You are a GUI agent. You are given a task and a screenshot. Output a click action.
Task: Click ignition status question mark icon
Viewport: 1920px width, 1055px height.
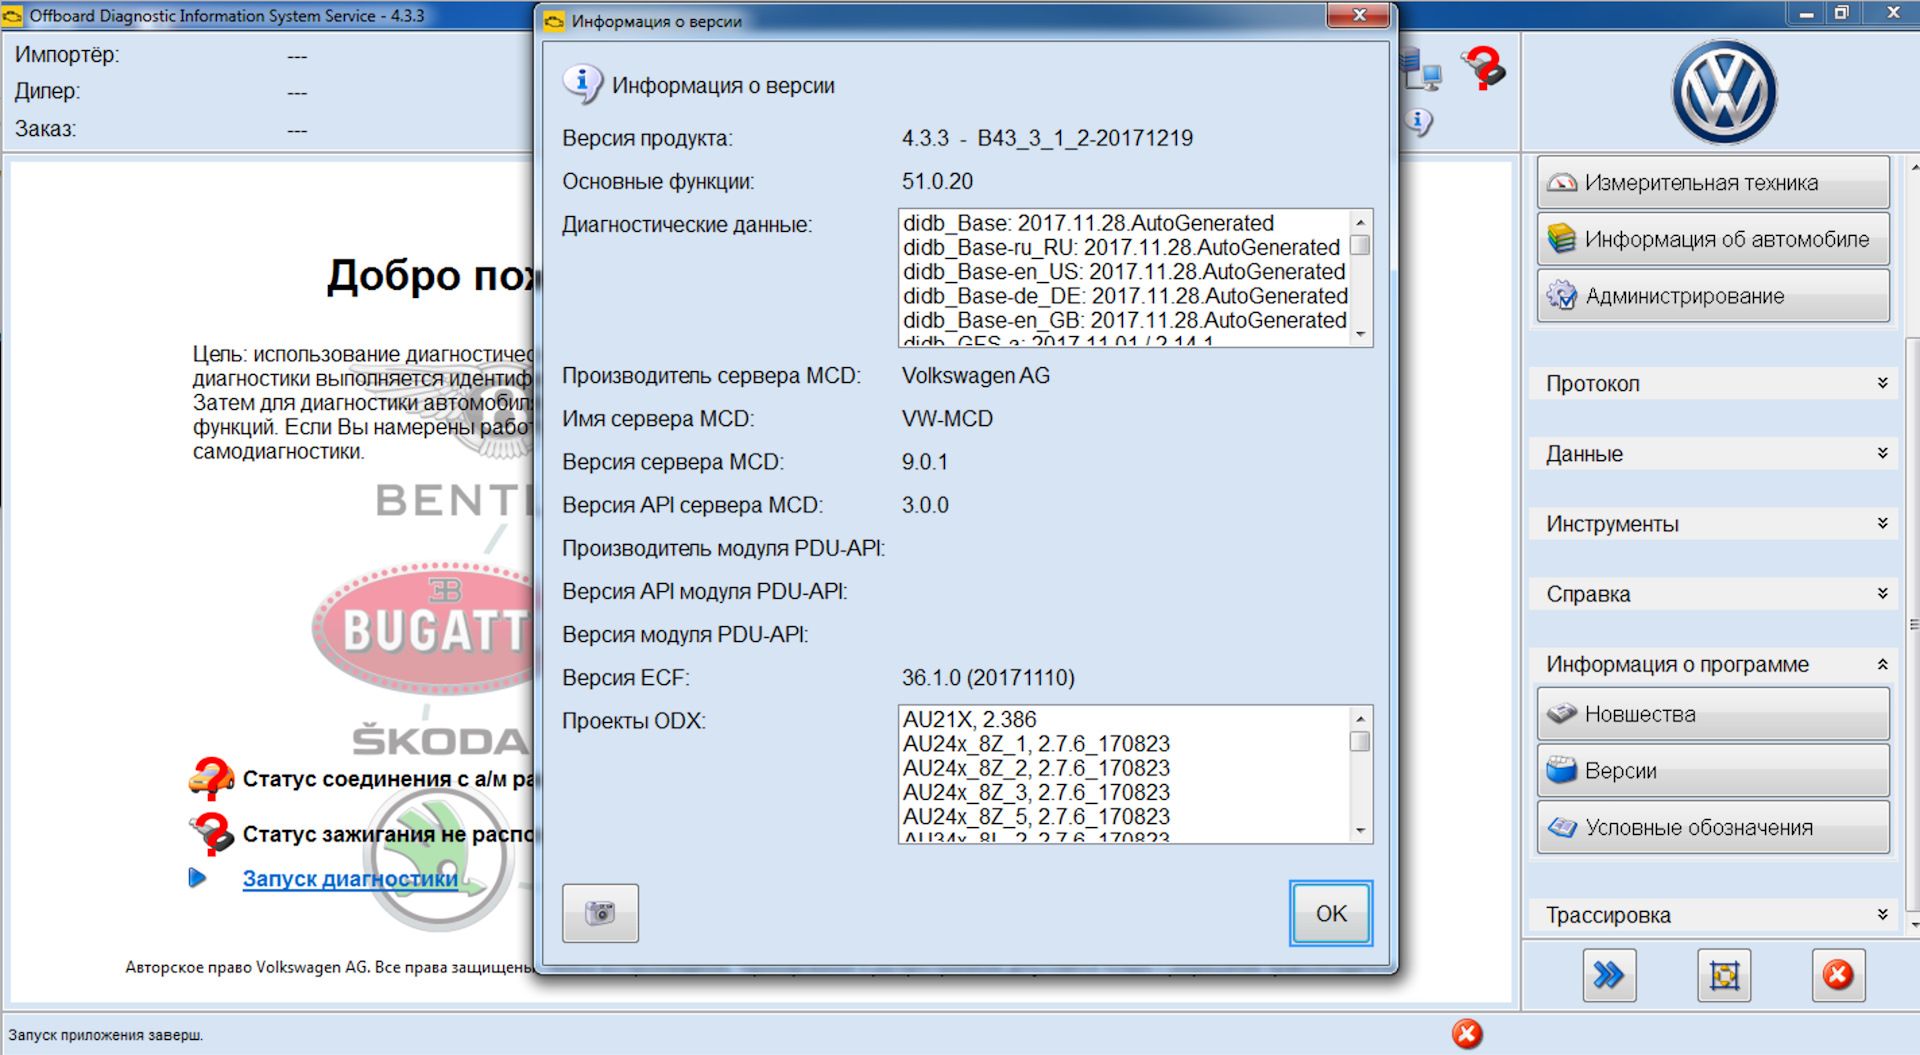pos(212,833)
